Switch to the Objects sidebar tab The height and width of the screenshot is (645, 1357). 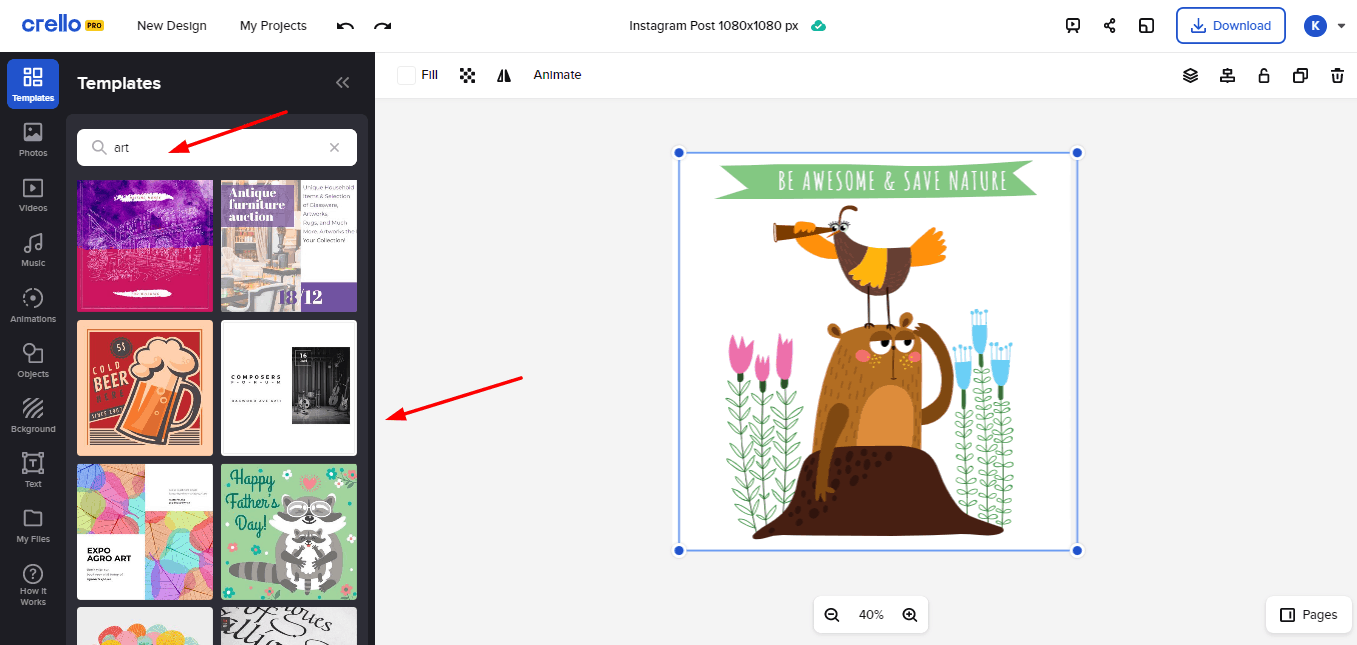point(33,360)
